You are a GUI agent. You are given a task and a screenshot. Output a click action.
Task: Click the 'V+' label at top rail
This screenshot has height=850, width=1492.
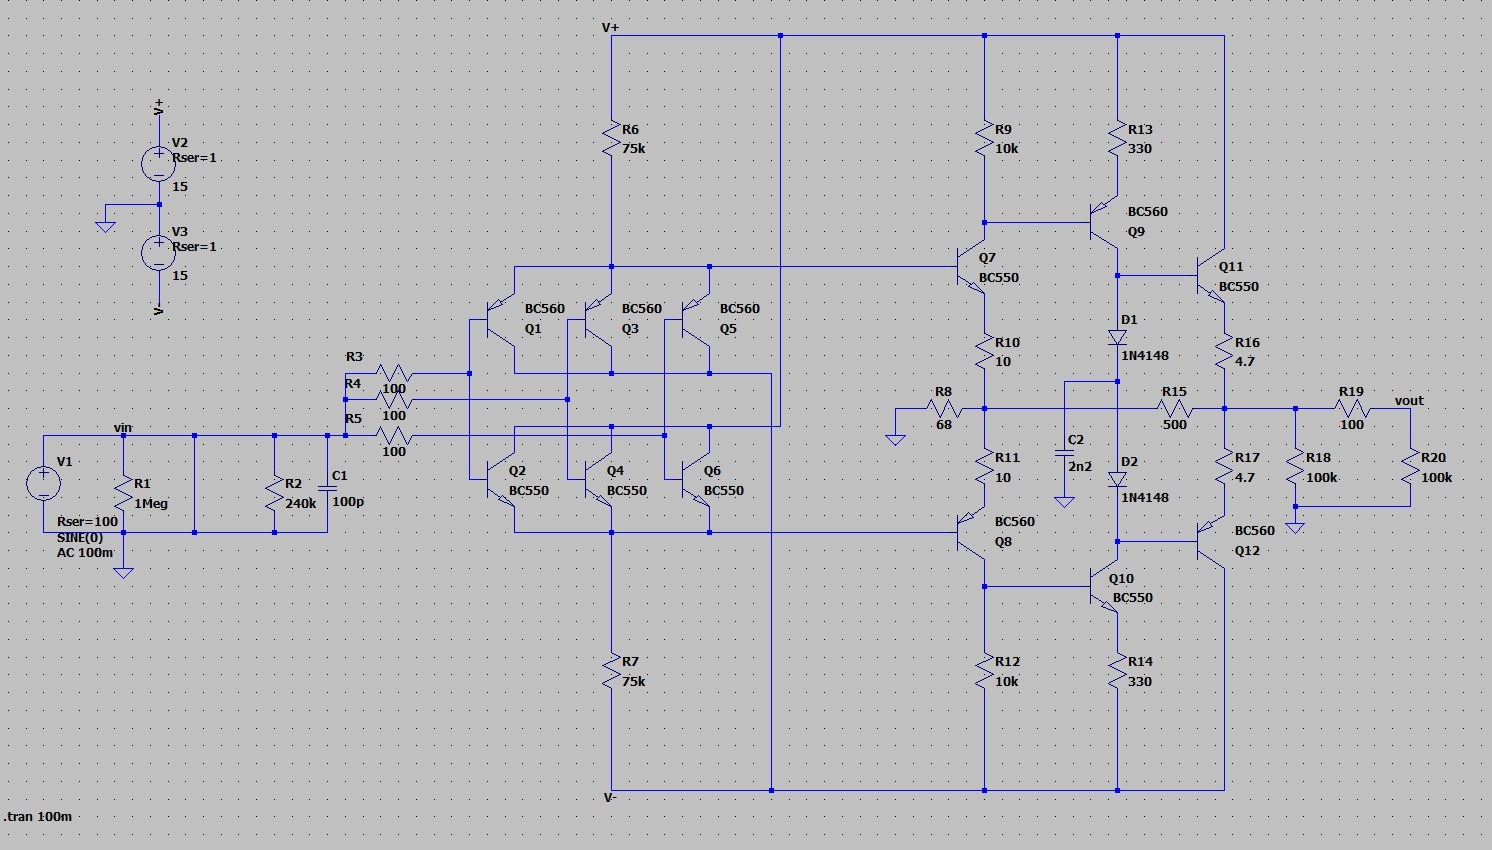click(611, 27)
